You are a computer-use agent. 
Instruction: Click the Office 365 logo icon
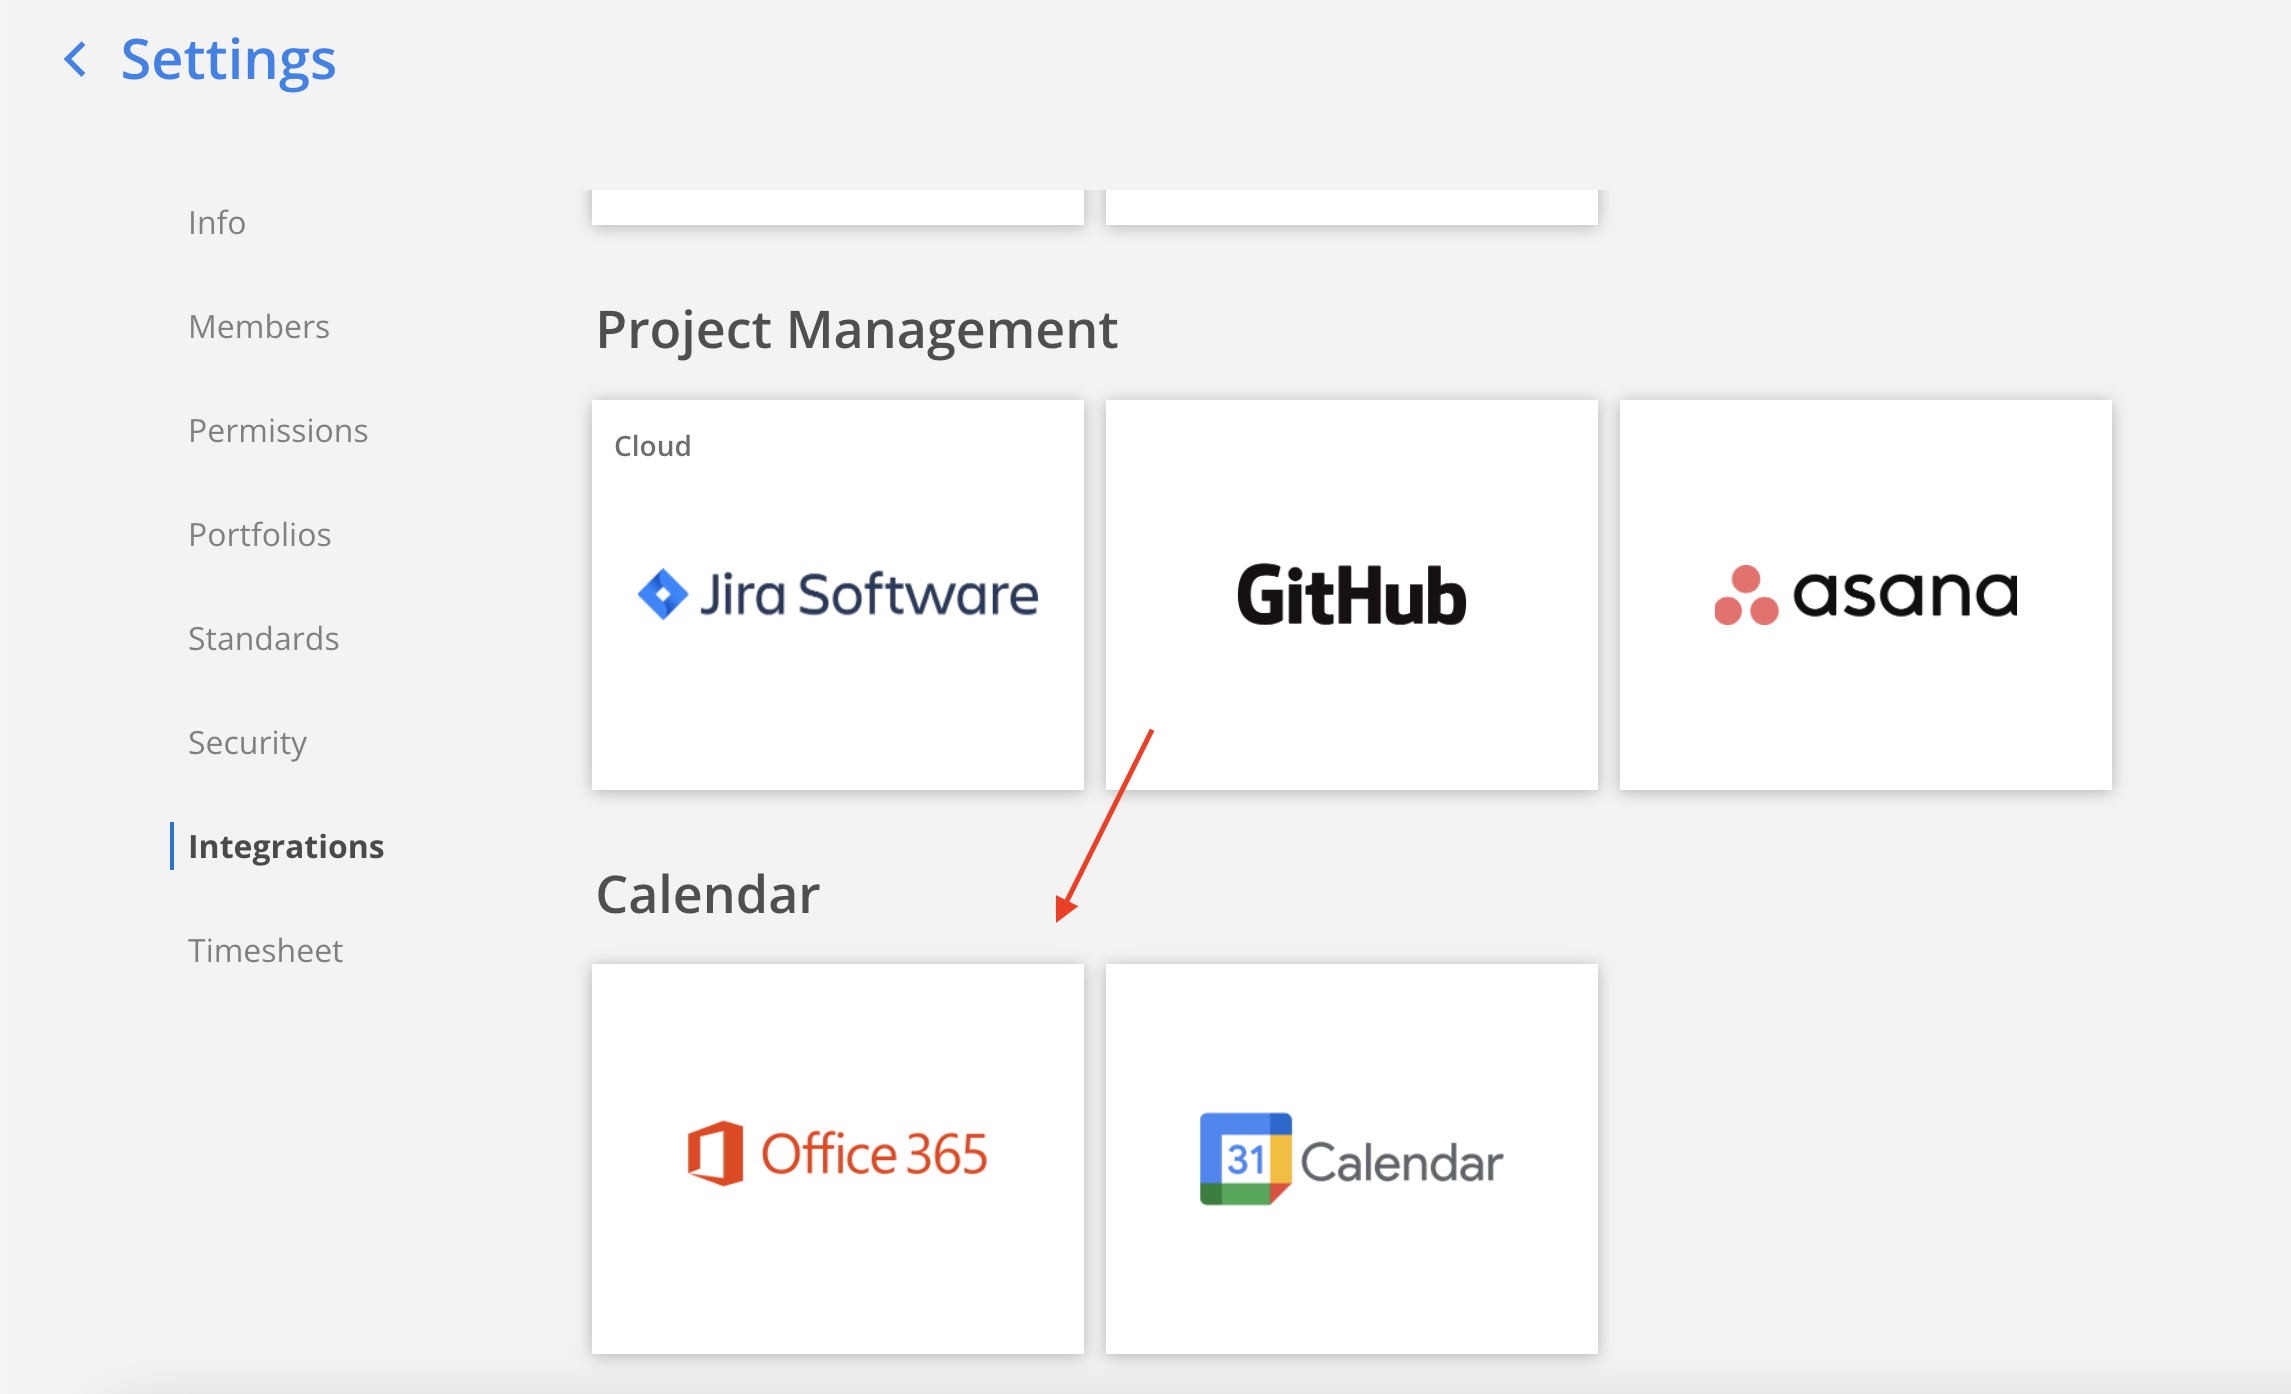(x=715, y=1154)
